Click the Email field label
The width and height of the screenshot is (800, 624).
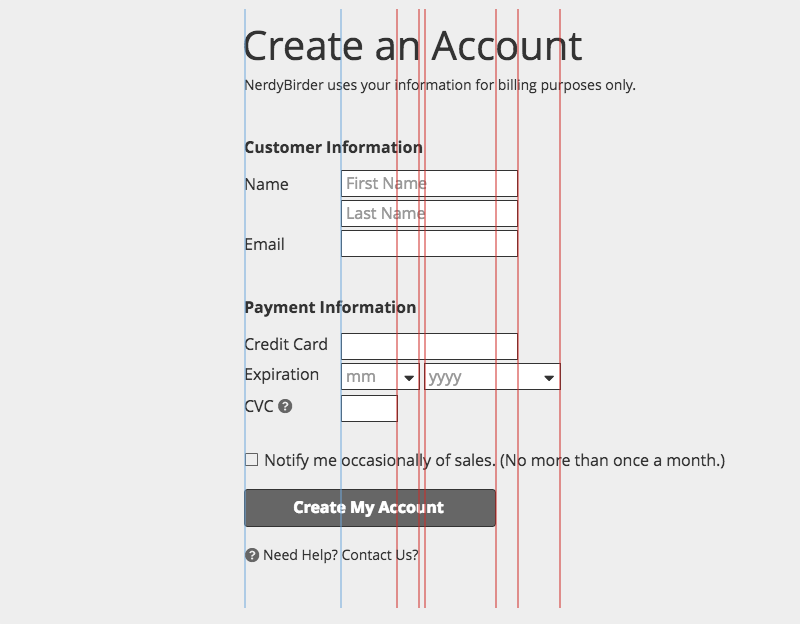tap(264, 245)
